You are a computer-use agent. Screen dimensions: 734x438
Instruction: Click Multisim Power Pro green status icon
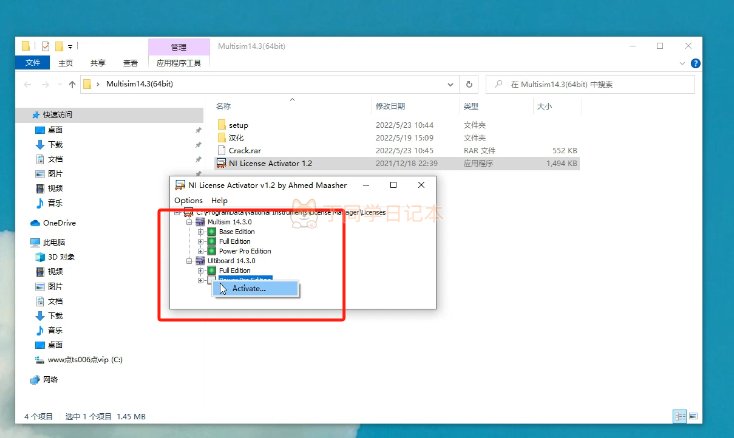coord(212,251)
